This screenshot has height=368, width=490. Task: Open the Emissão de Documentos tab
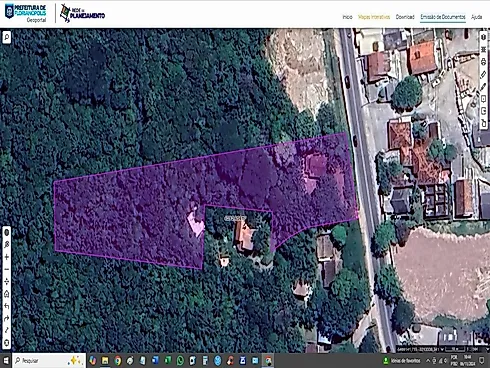coord(443,17)
